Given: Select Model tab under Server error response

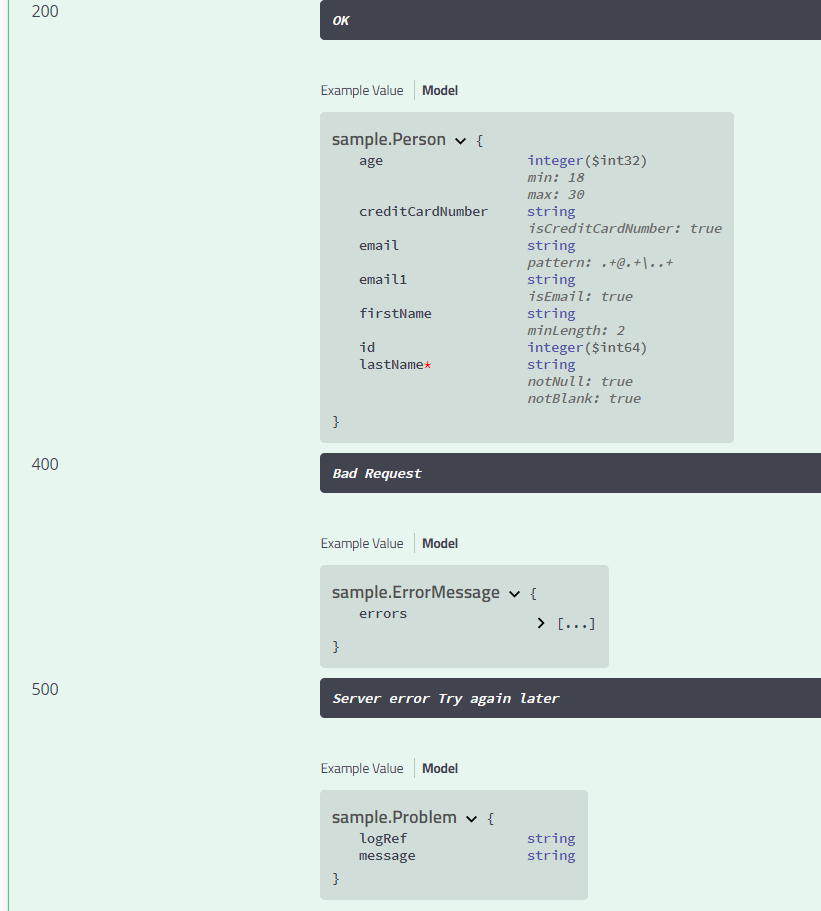Looking at the screenshot, I should point(440,768).
